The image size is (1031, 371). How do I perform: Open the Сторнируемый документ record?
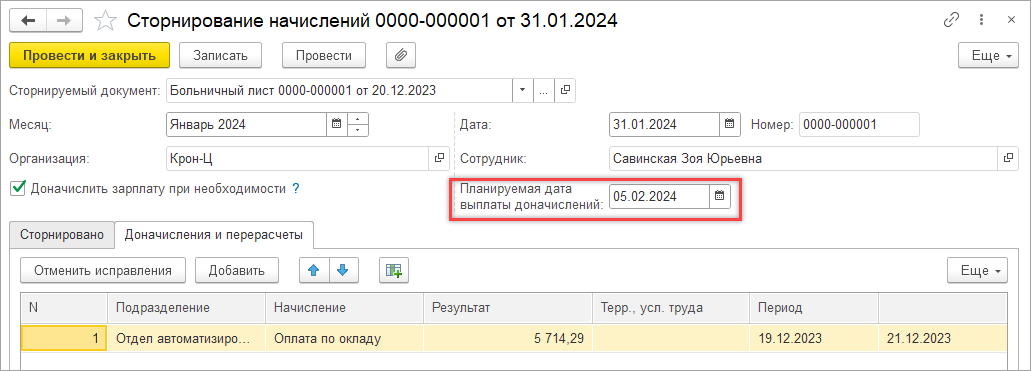(565, 91)
